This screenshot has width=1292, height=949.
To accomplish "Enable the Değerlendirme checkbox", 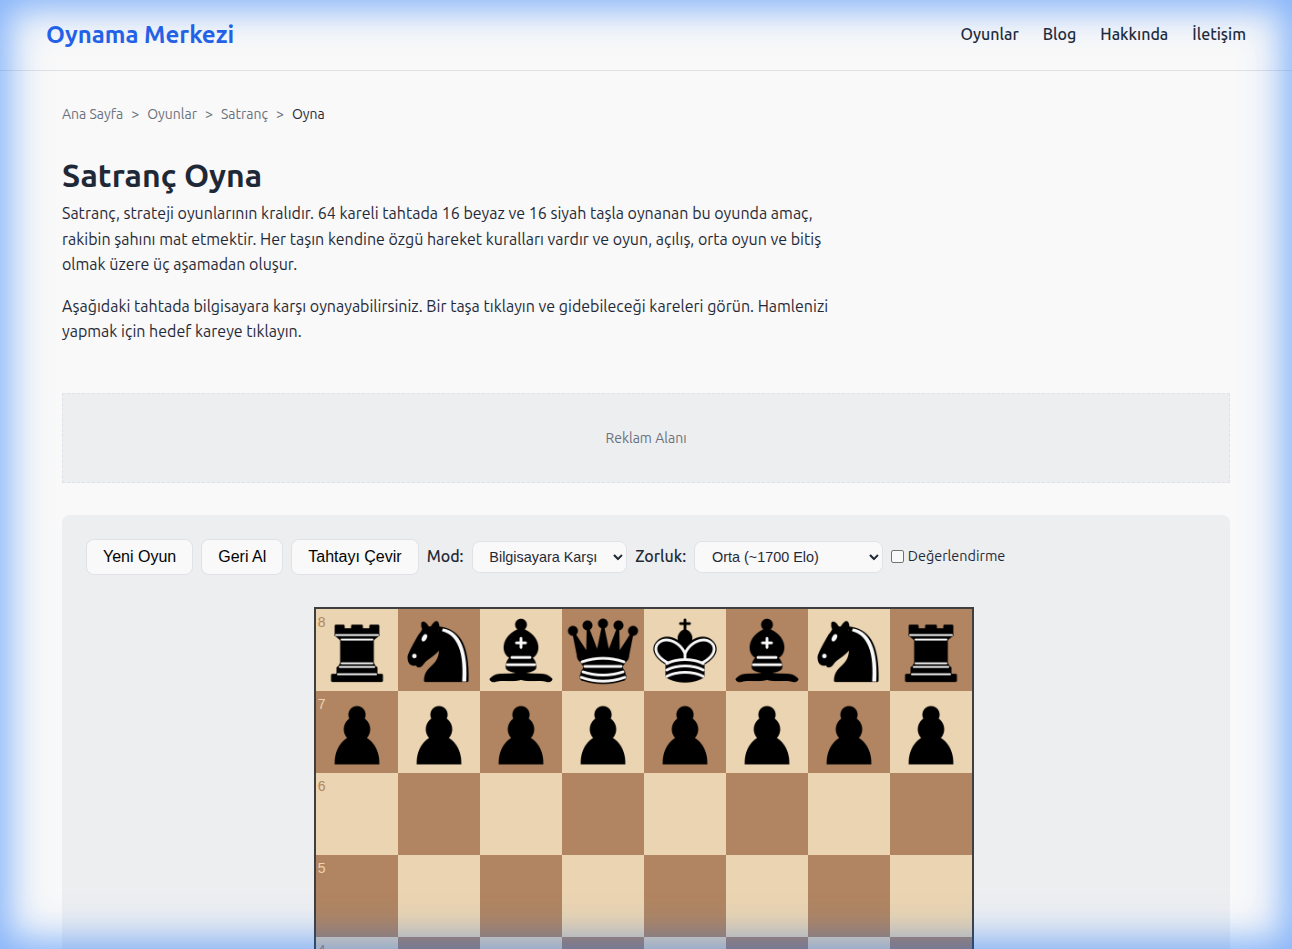I will [x=897, y=557].
